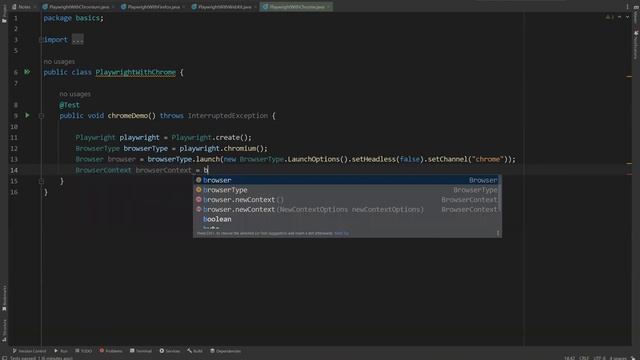Go to next highlighted problem arrow
The image size is (640, 360).
(x=627, y=17)
